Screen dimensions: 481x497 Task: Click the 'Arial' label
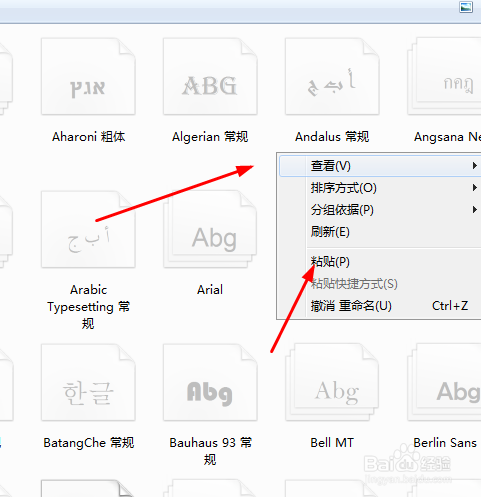pos(210,290)
